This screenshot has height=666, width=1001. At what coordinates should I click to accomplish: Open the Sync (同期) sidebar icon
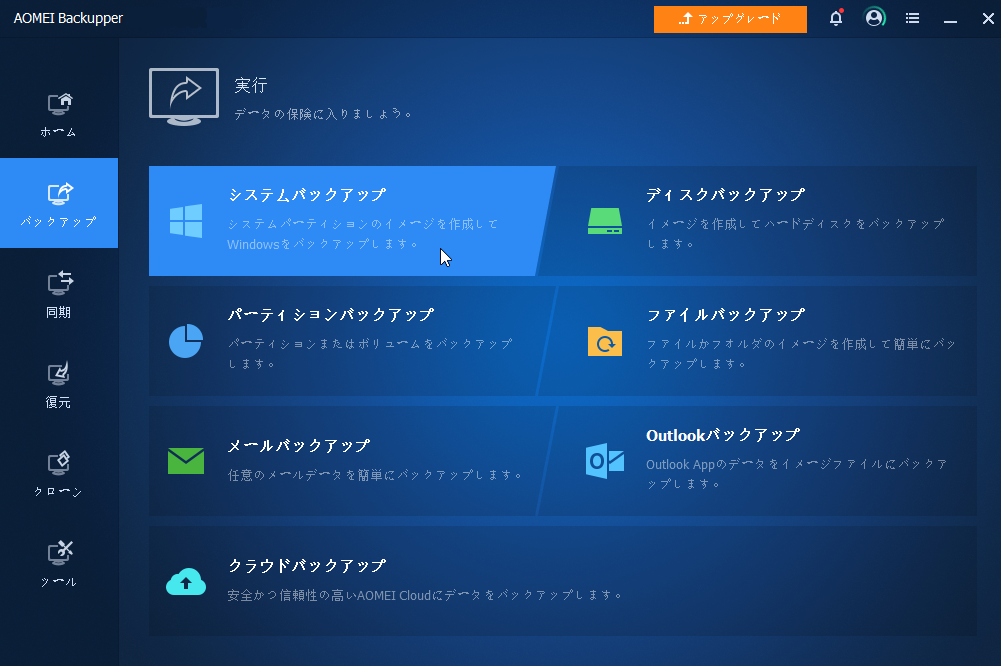(x=59, y=283)
